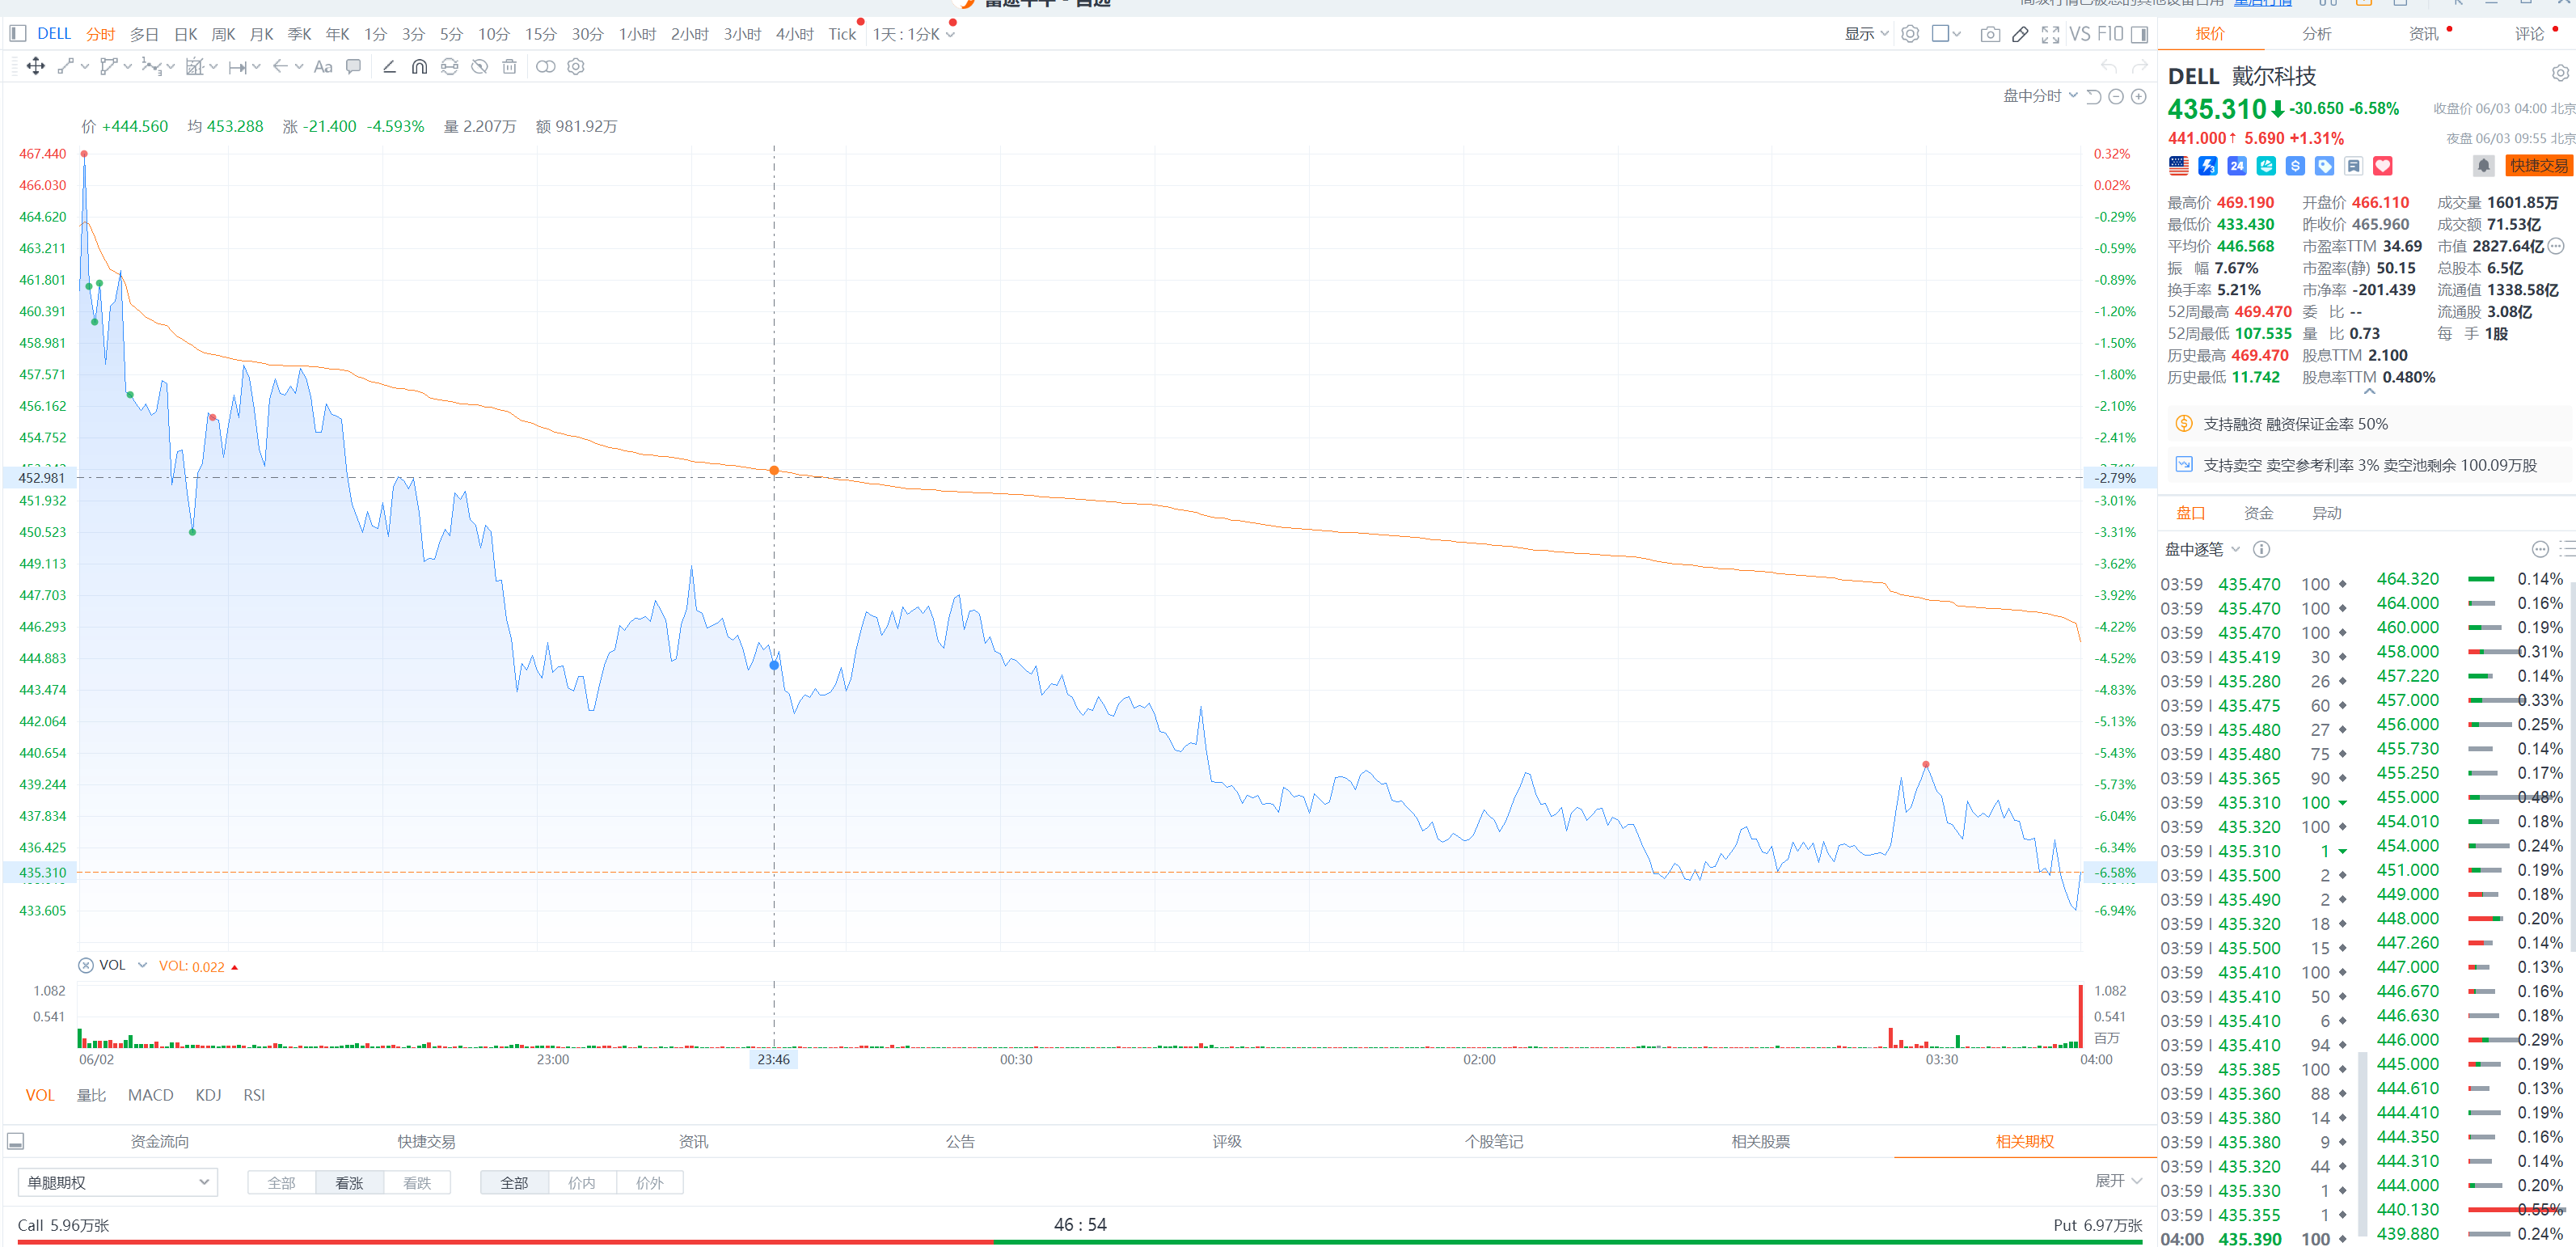Click the blue DELL ticker label
This screenshot has width=2576, height=1247.
54,34
